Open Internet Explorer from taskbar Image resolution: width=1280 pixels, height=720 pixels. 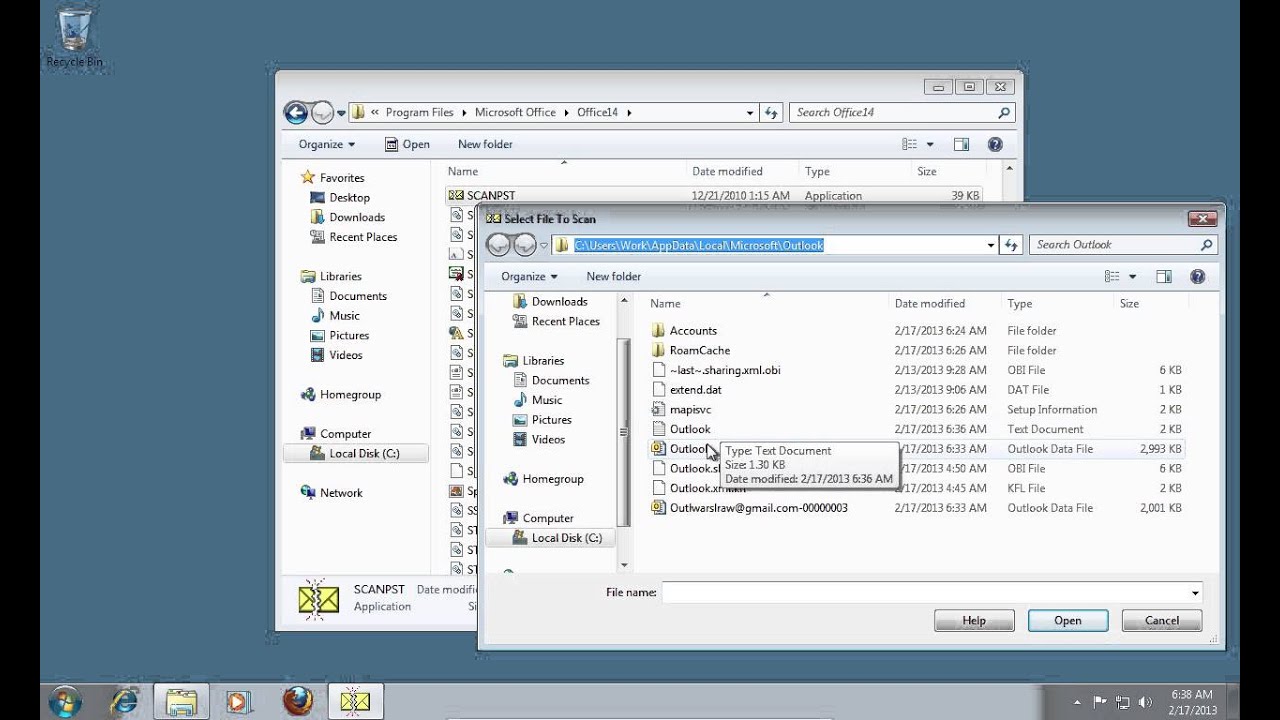(x=124, y=702)
